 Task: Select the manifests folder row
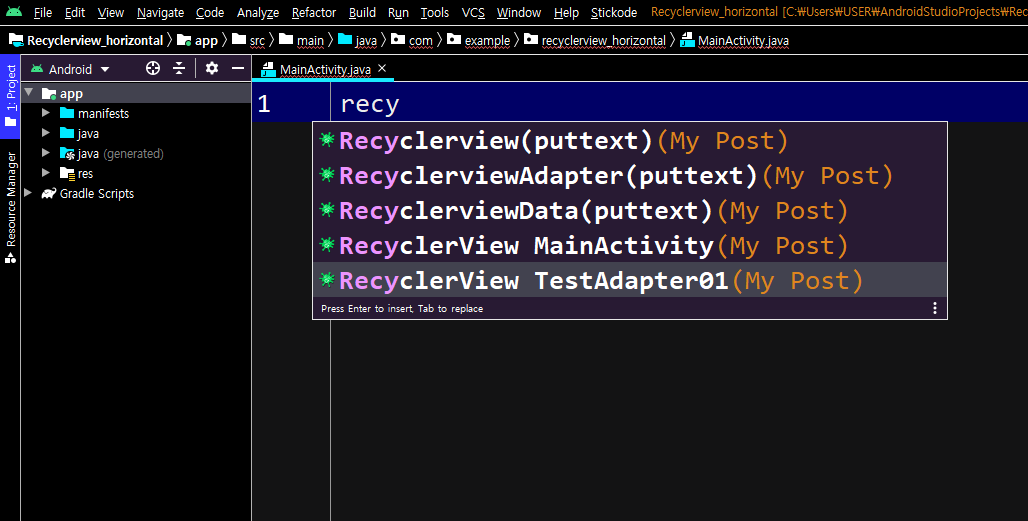136,113
